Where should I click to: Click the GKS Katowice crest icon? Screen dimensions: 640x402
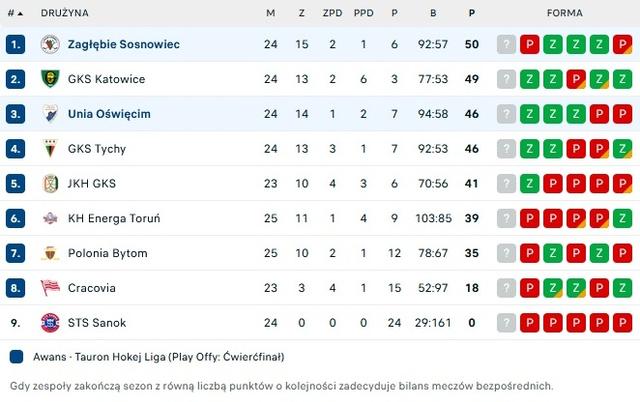pos(50,79)
